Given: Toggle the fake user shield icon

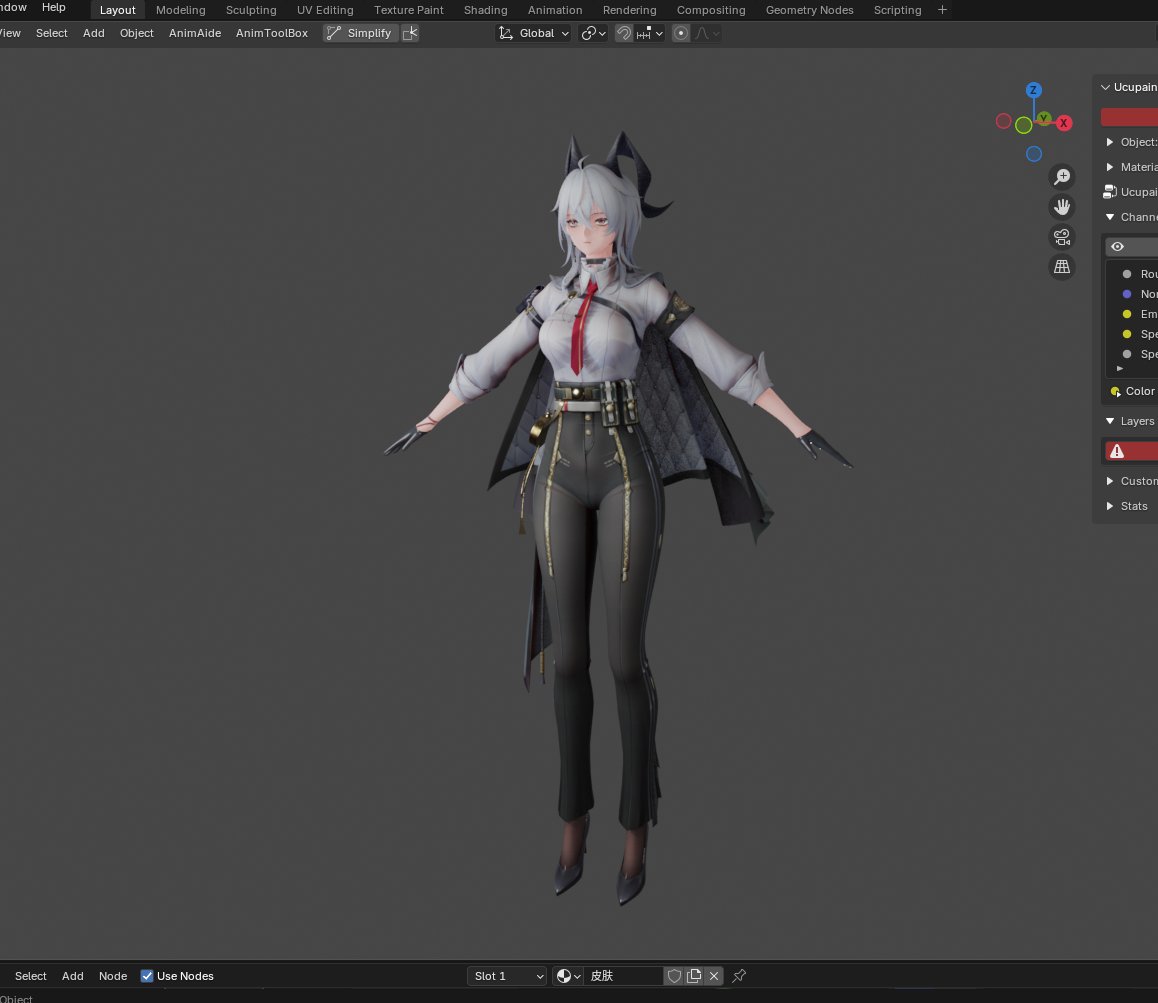Looking at the screenshot, I should [674, 976].
